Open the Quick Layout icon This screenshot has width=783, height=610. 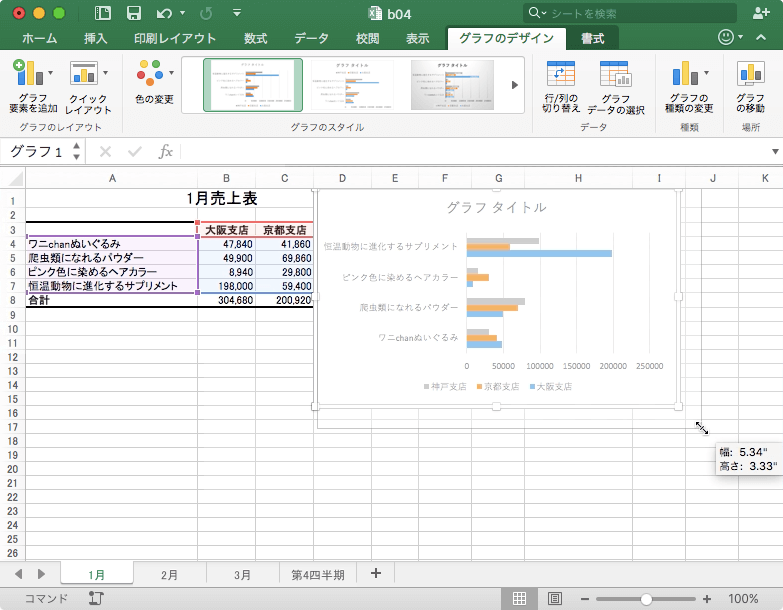tap(83, 73)
